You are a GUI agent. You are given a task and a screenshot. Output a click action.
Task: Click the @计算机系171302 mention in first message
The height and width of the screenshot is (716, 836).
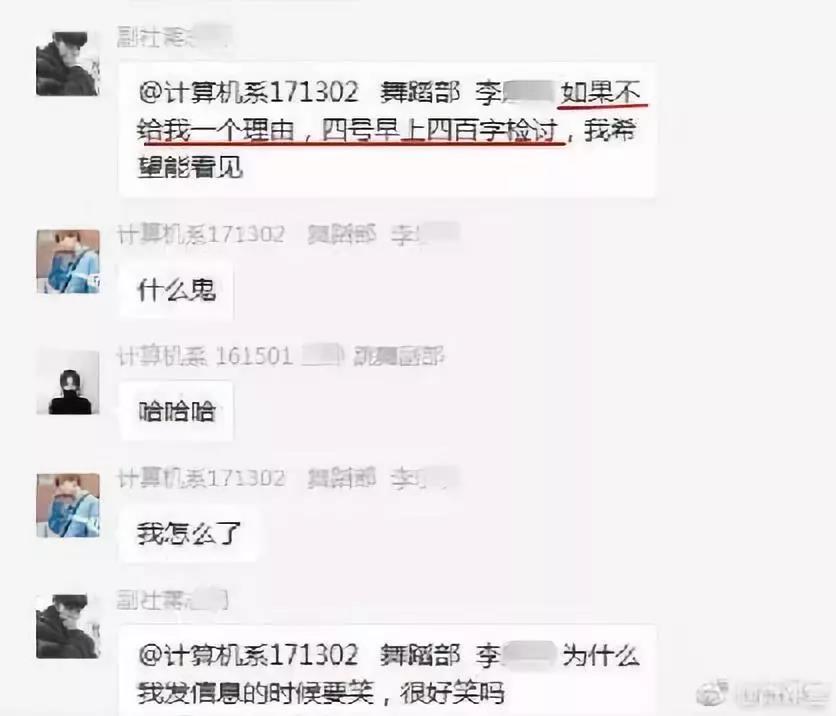click(x=248, y=92)
